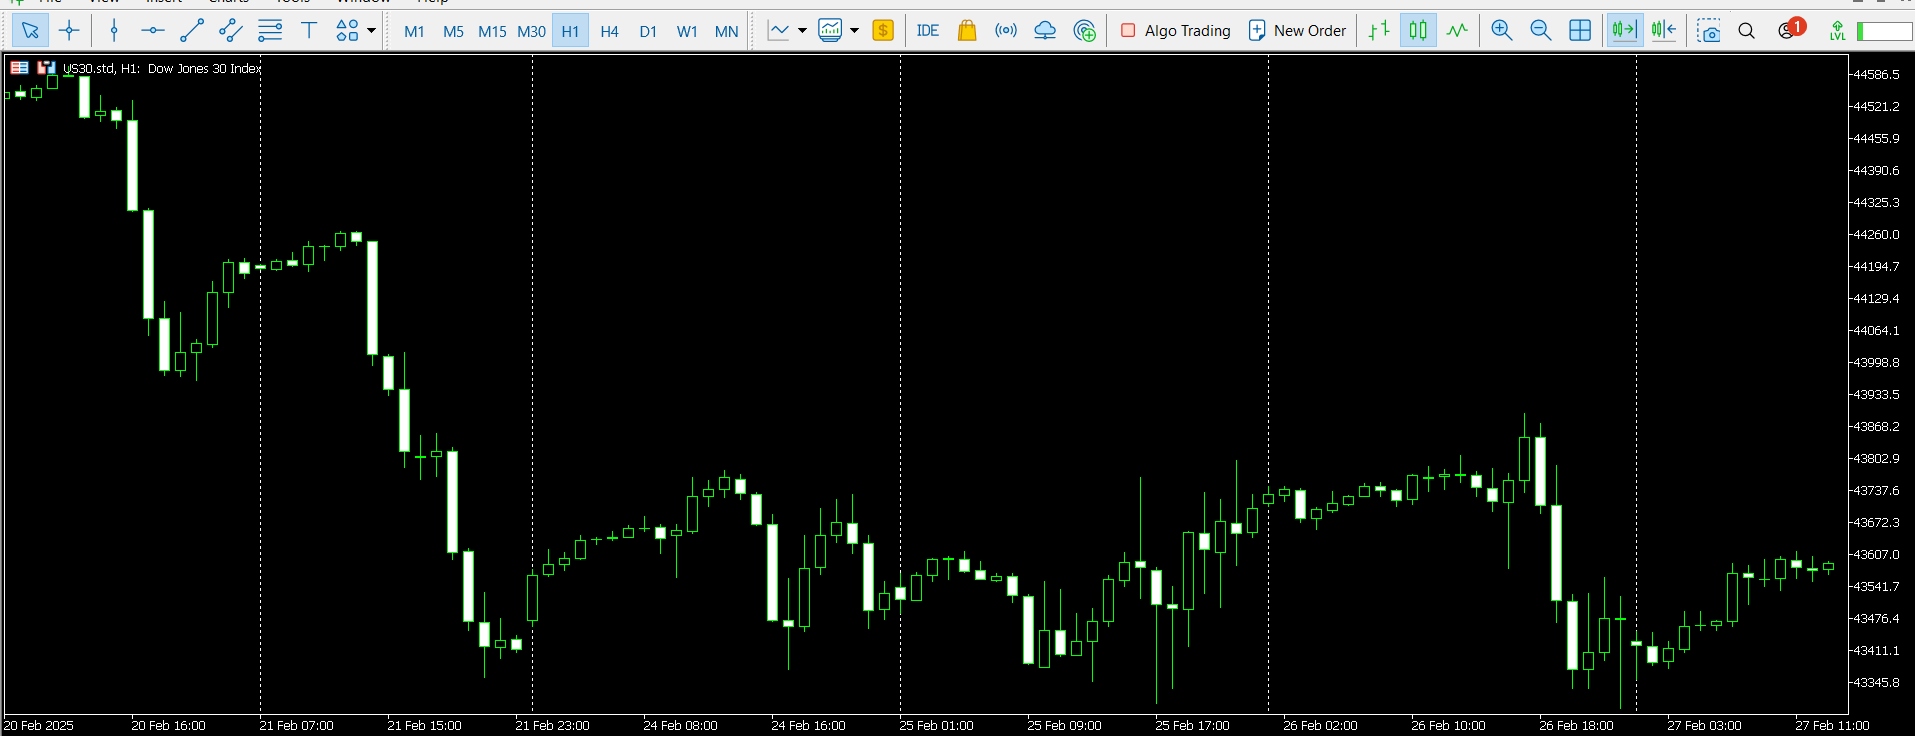1915x736 pixels.
Task: Switch chart to bar chart display
Action: pos(1379,30)
